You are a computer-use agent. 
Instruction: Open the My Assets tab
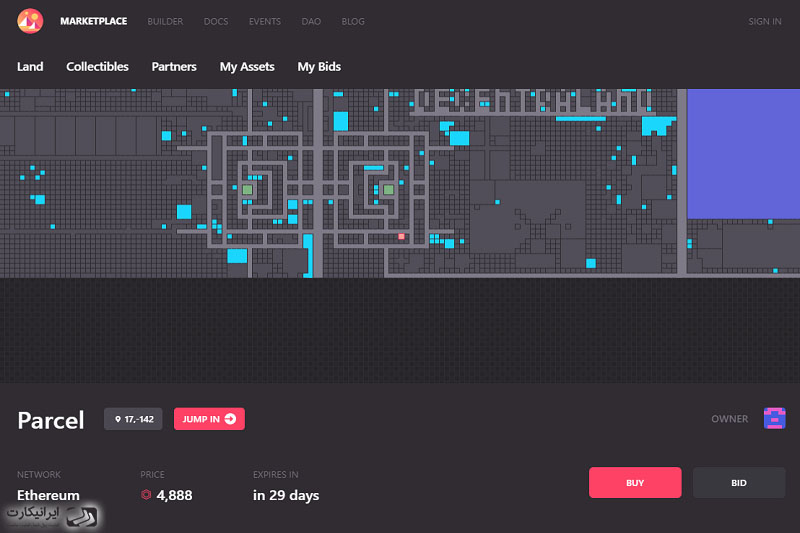pyautogui.click(x=247, y=67)
